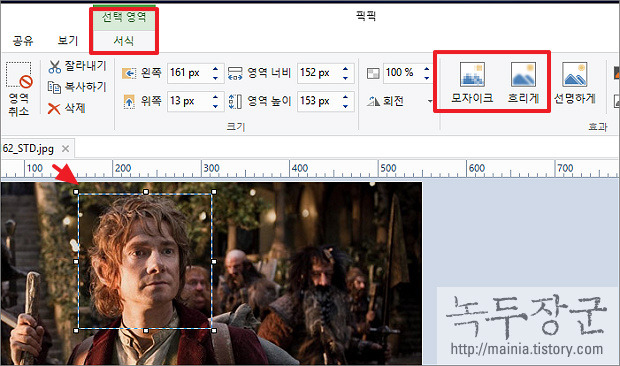Click the 선택 영역 contextual tab header
620x366 pixels.
point(124,17)
